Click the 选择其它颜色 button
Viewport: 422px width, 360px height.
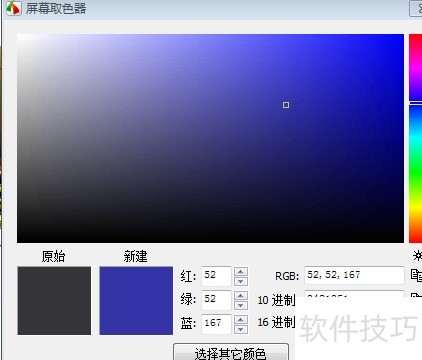pos(231,352)
